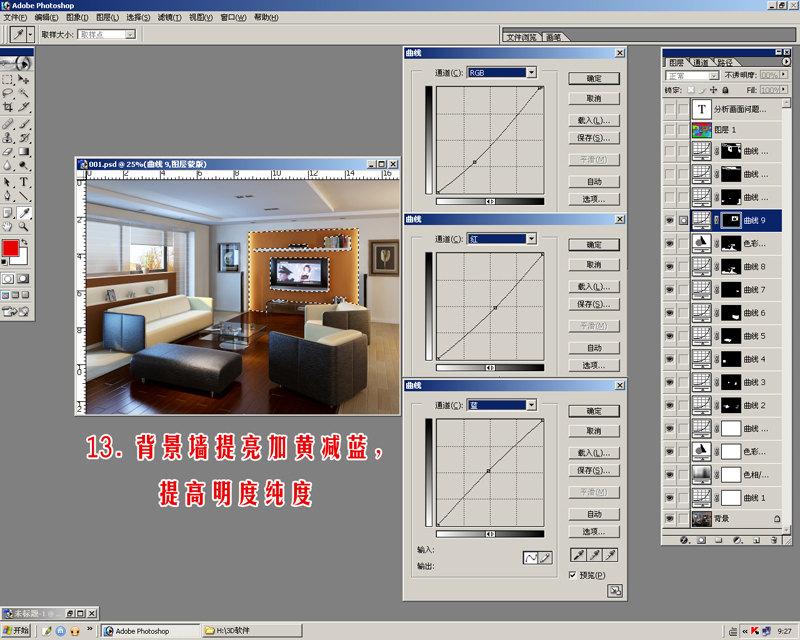The image size is (800, 640).
Task: Open the 图像(I) menu
Action: click(x=77, y=17)
